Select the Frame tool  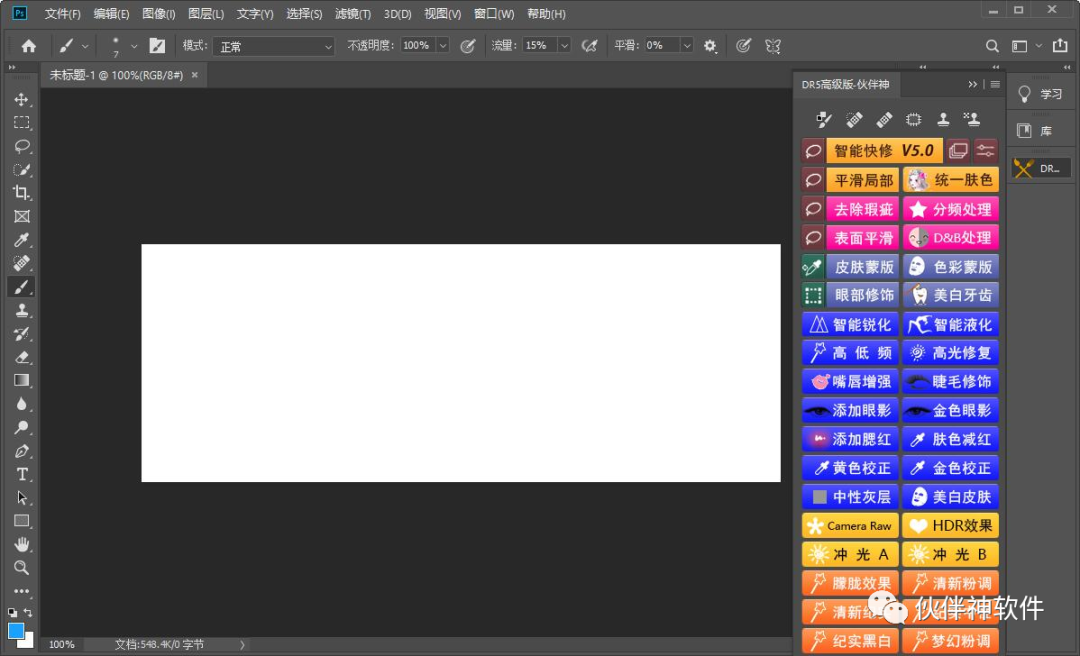pyautogui.click(x=21, y=216)
